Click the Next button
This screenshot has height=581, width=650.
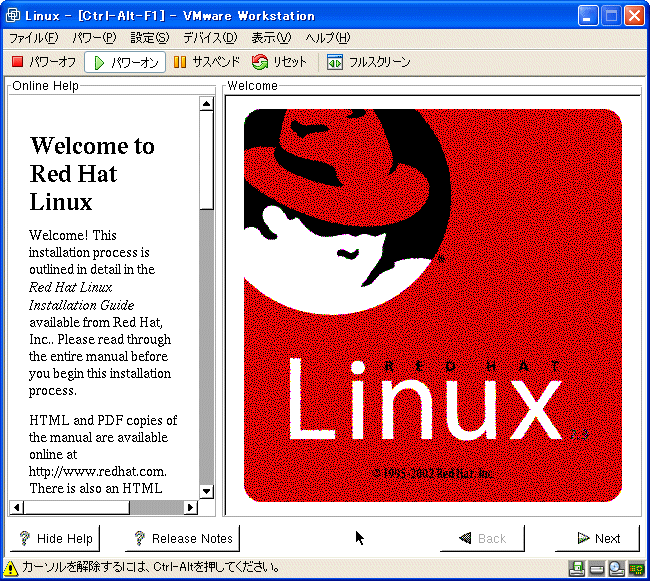tap(597, 538)
